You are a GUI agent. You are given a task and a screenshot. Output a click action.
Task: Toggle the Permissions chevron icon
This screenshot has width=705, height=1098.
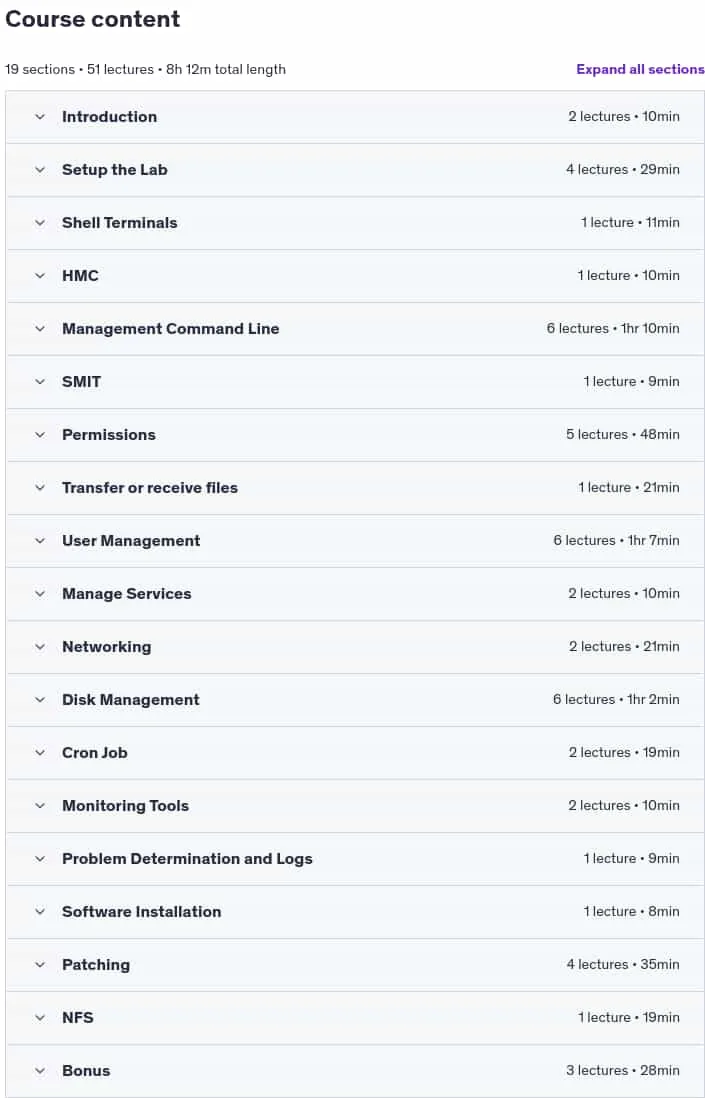coord(40,435)
